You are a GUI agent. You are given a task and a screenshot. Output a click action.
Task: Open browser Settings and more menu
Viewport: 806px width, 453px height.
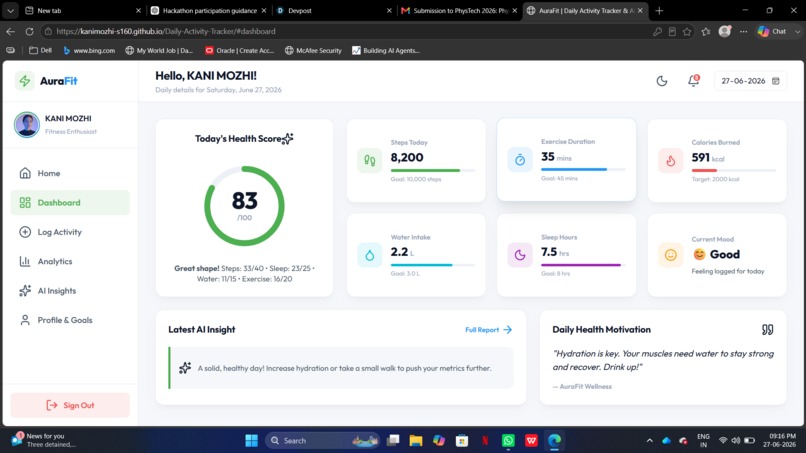(743, 31)
